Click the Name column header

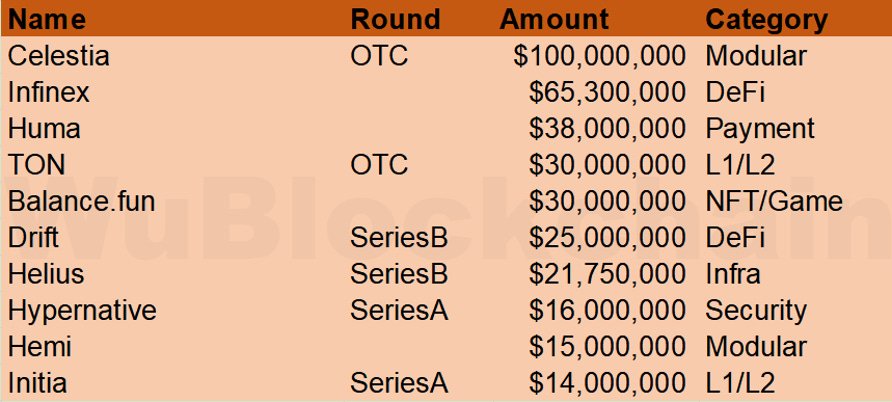(x=47, y=19)
